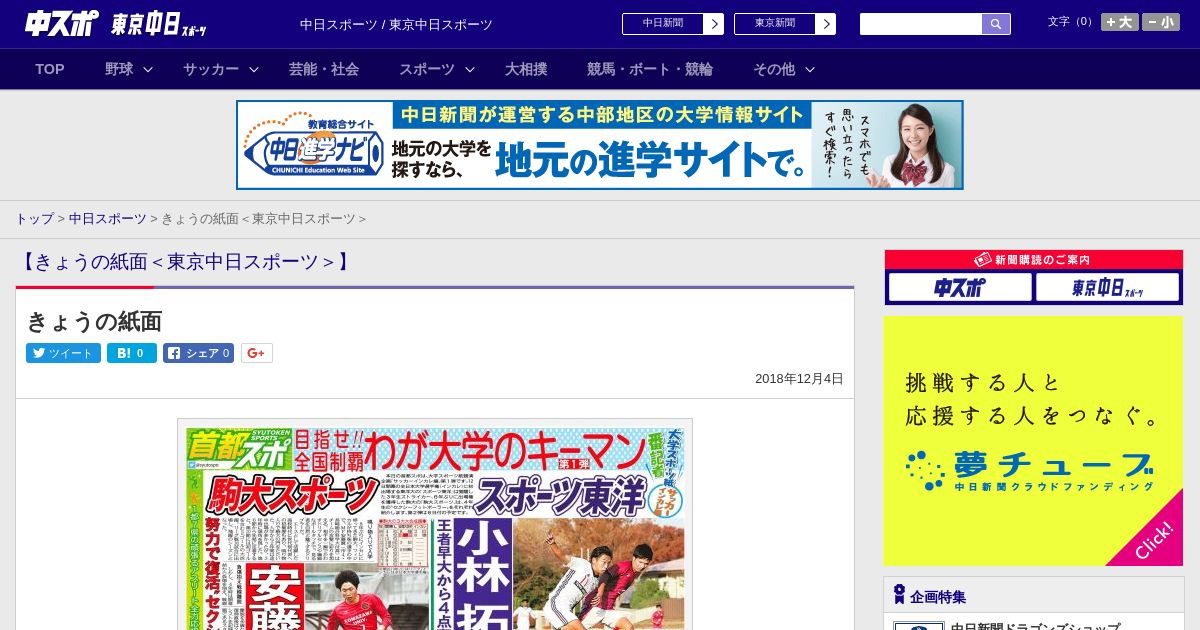This screenshot has height=630, width=1200.
Task: Increase text size with +大 button
Action: click(x=1120, y=22)
